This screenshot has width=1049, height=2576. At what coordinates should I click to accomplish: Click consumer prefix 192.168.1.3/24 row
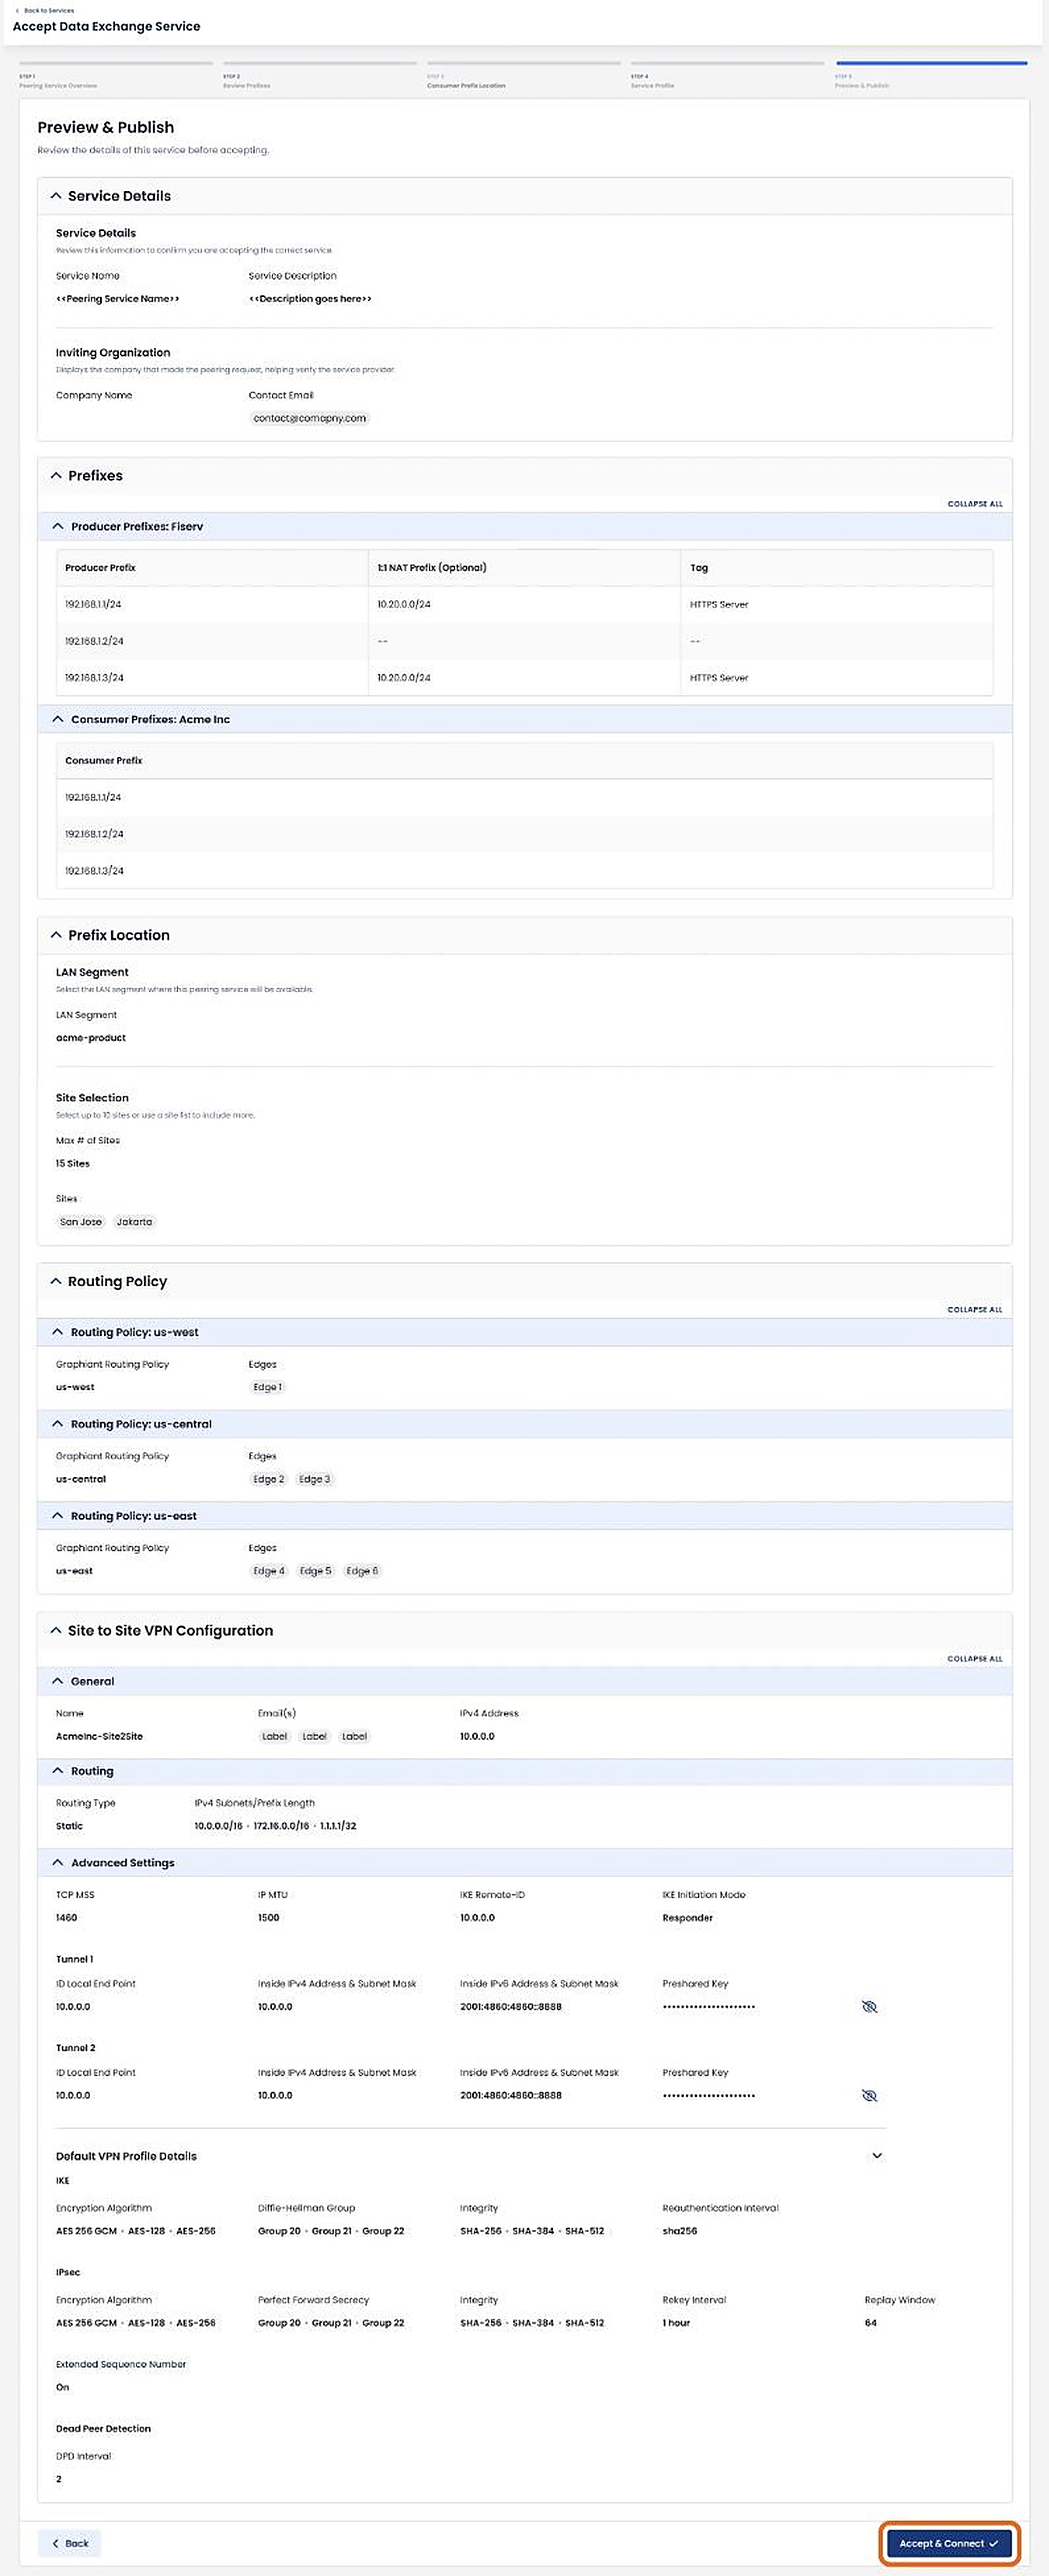[525, 870]
